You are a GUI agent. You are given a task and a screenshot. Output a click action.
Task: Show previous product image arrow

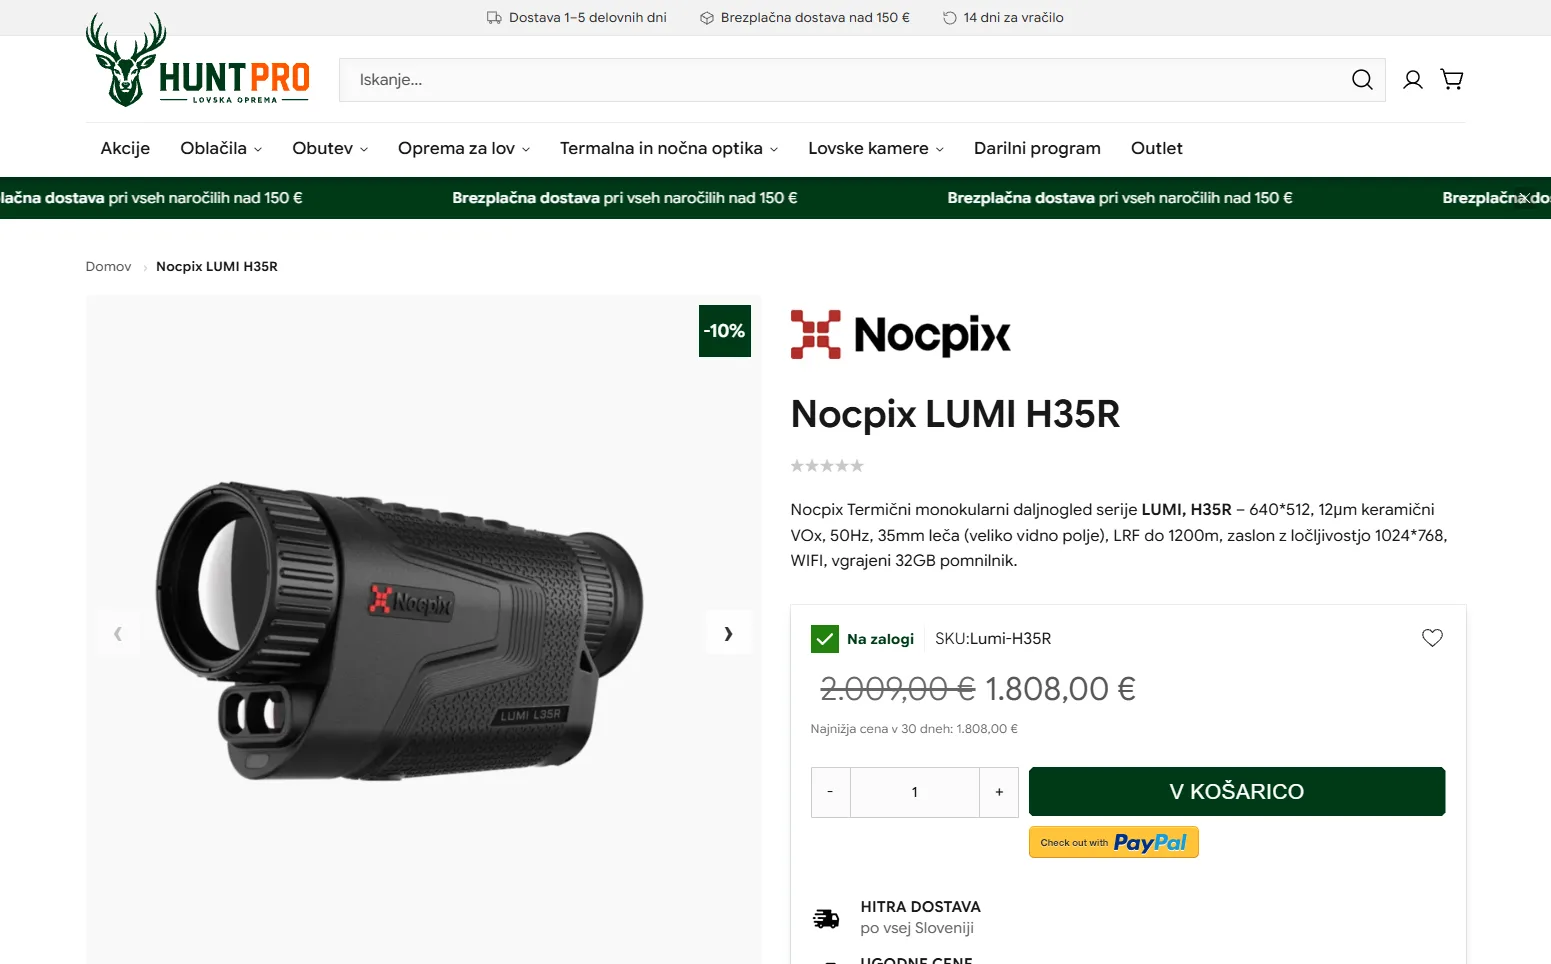pyautogui.click(x=118, y=633)
